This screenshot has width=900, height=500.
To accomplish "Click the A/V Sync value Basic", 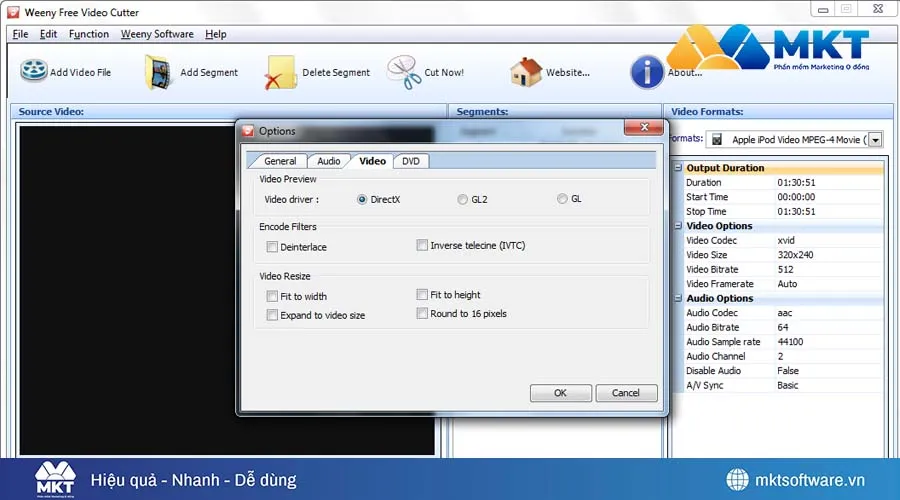I will coord(788,385).
